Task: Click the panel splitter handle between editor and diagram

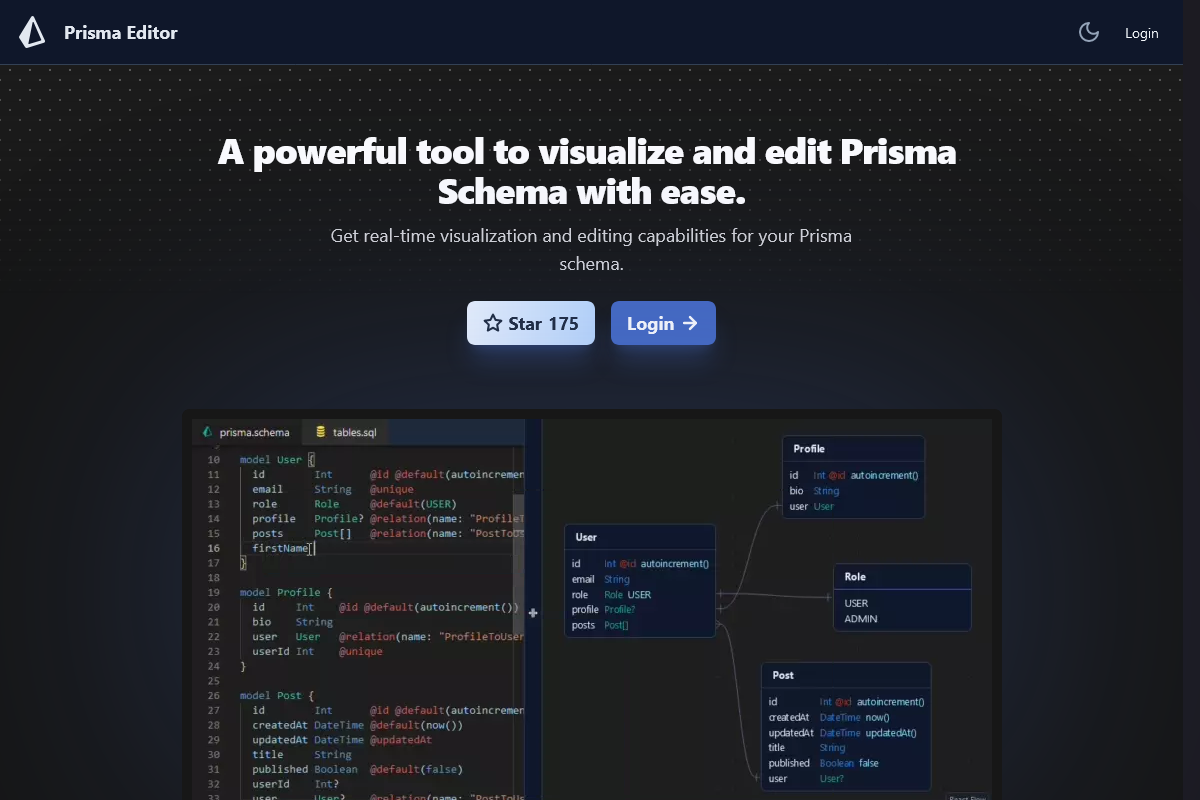Action: pyautogui.click(x=533, y=613)
